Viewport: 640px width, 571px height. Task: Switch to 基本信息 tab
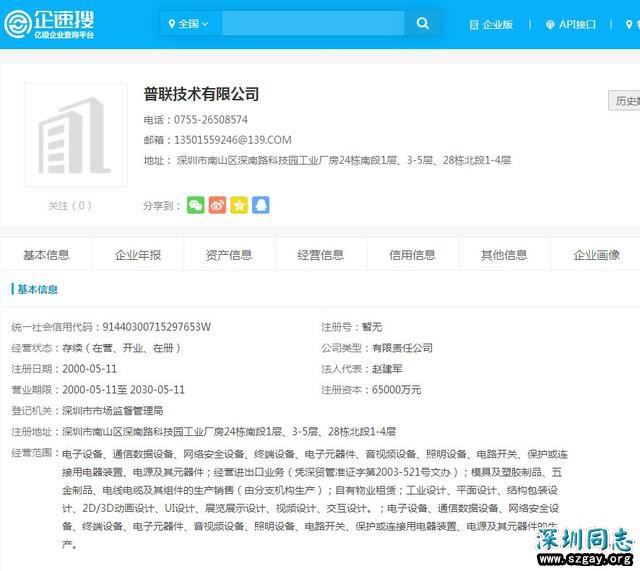pos(46,255)
